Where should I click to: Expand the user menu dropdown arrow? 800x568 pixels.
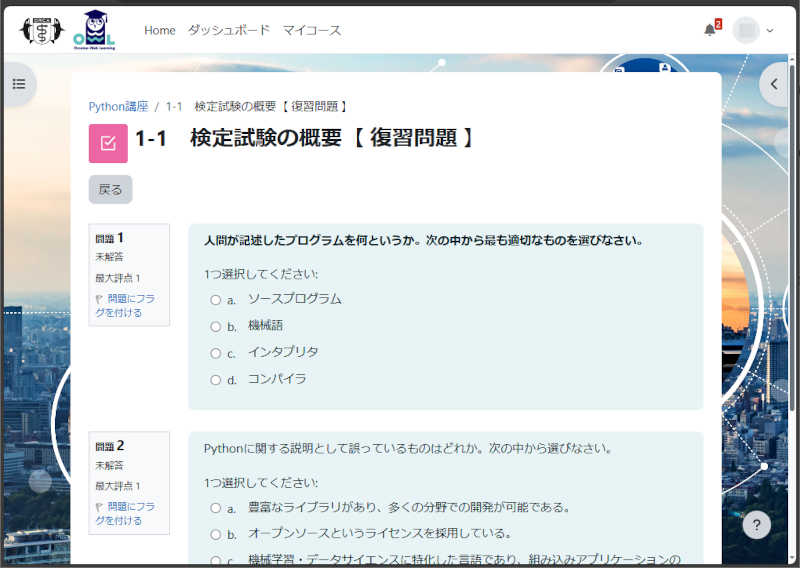(x=770, y=31)
